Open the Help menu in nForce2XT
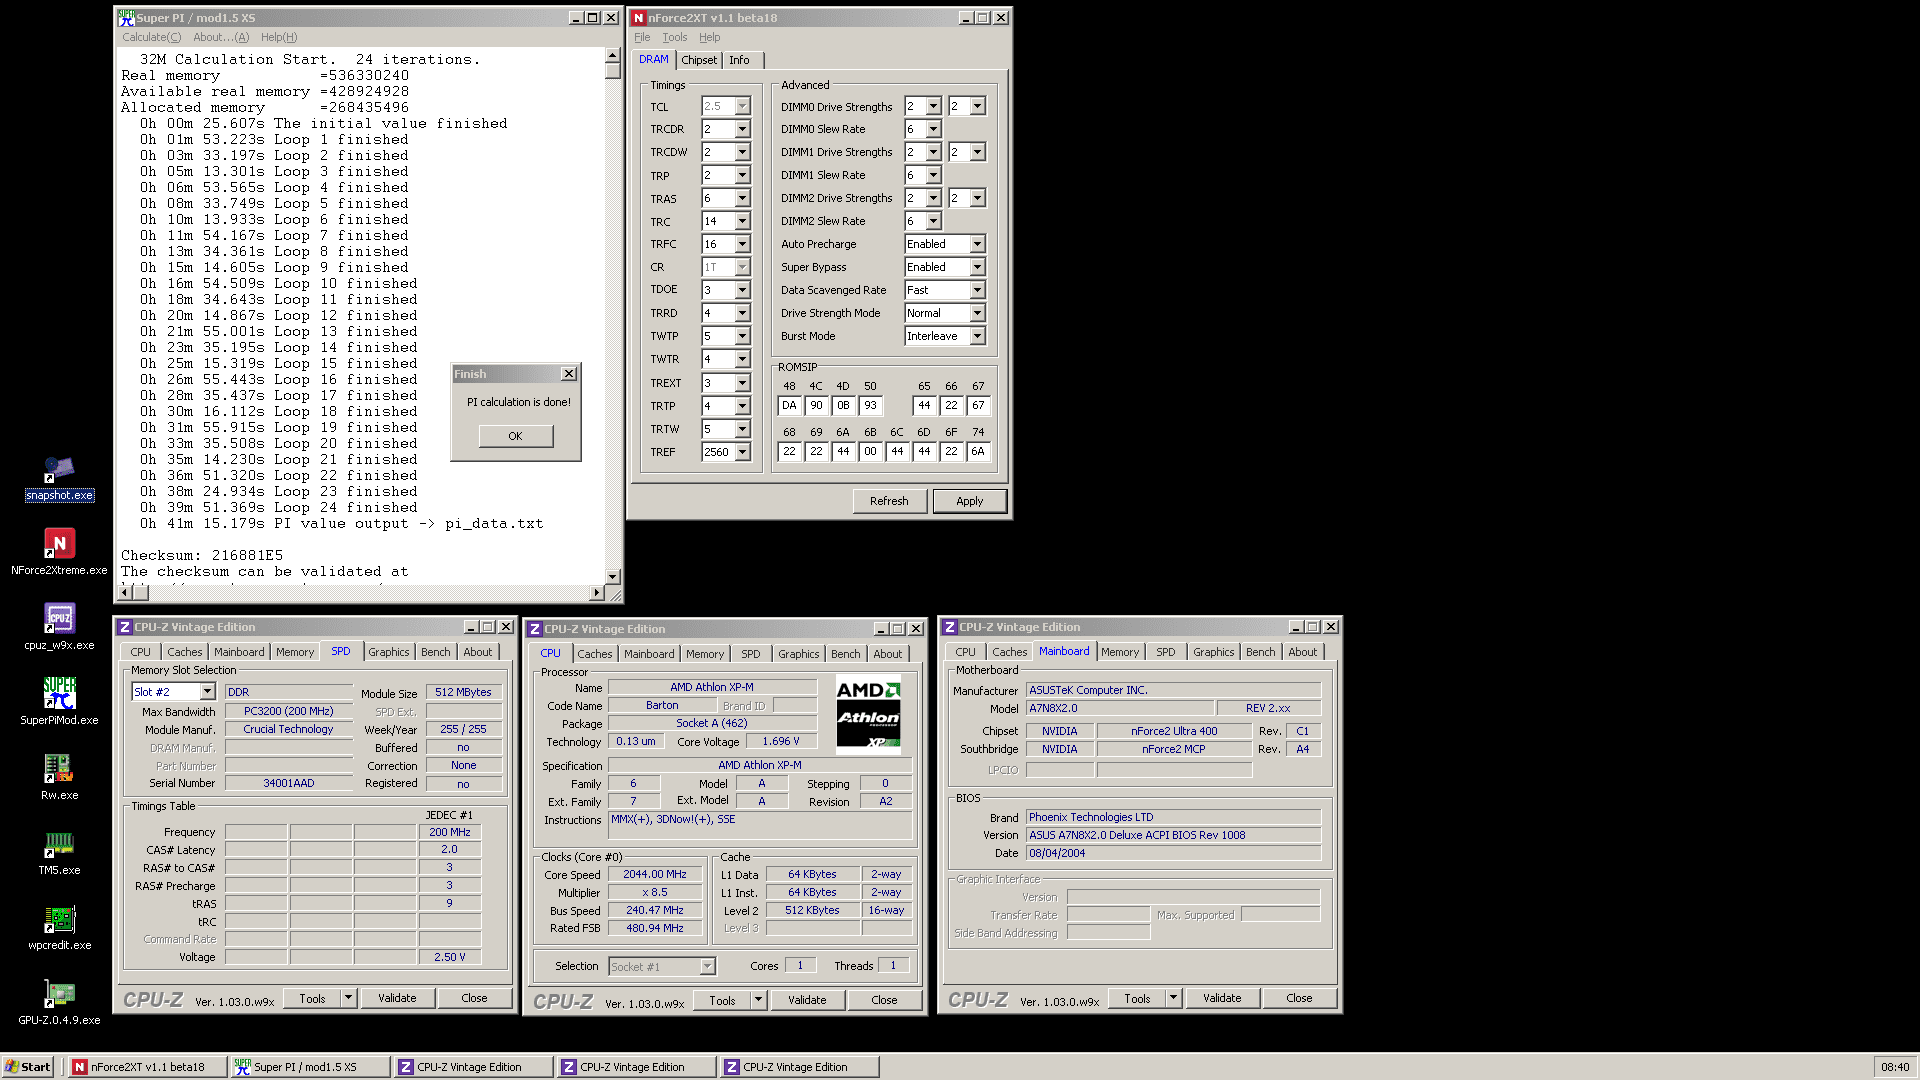The height and width of the screenshot is (1080, 1920). pos(709,37)
